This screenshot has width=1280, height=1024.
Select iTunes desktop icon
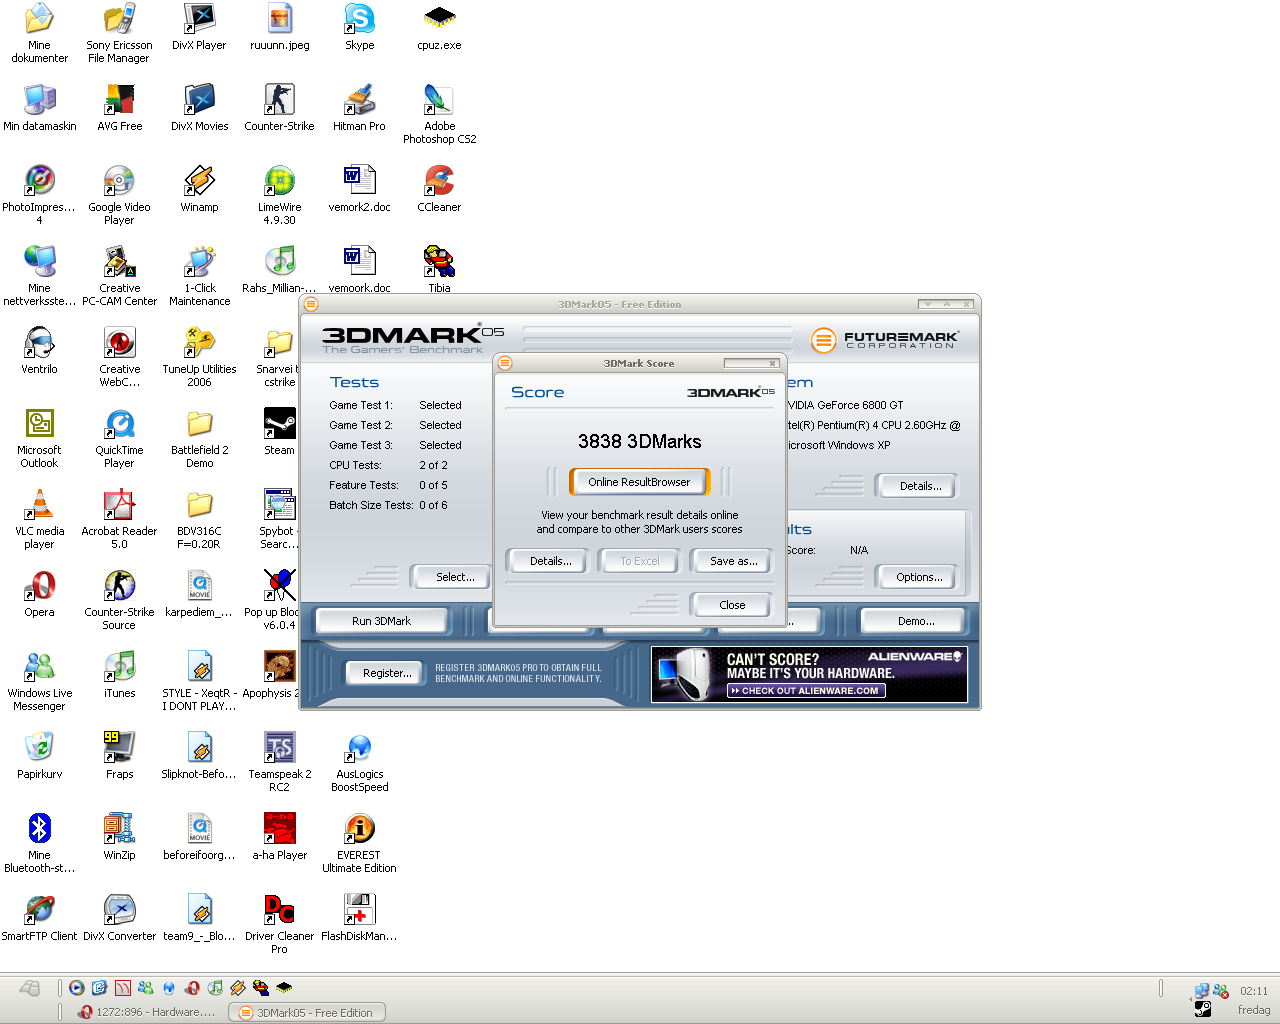coord(119,675)
